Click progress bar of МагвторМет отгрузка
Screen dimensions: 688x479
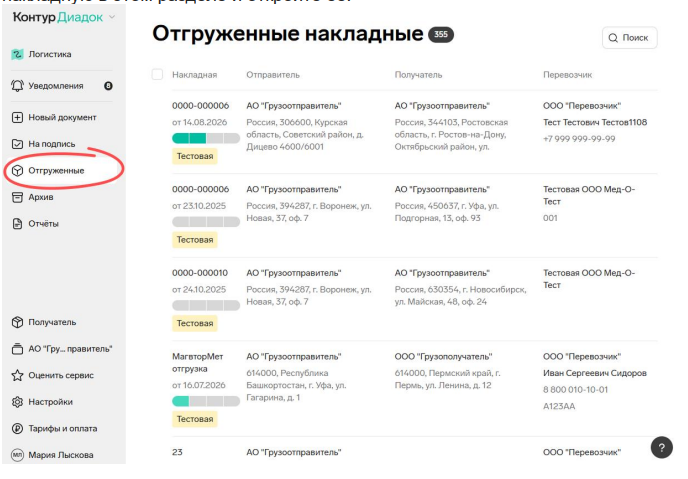point(206,401)
